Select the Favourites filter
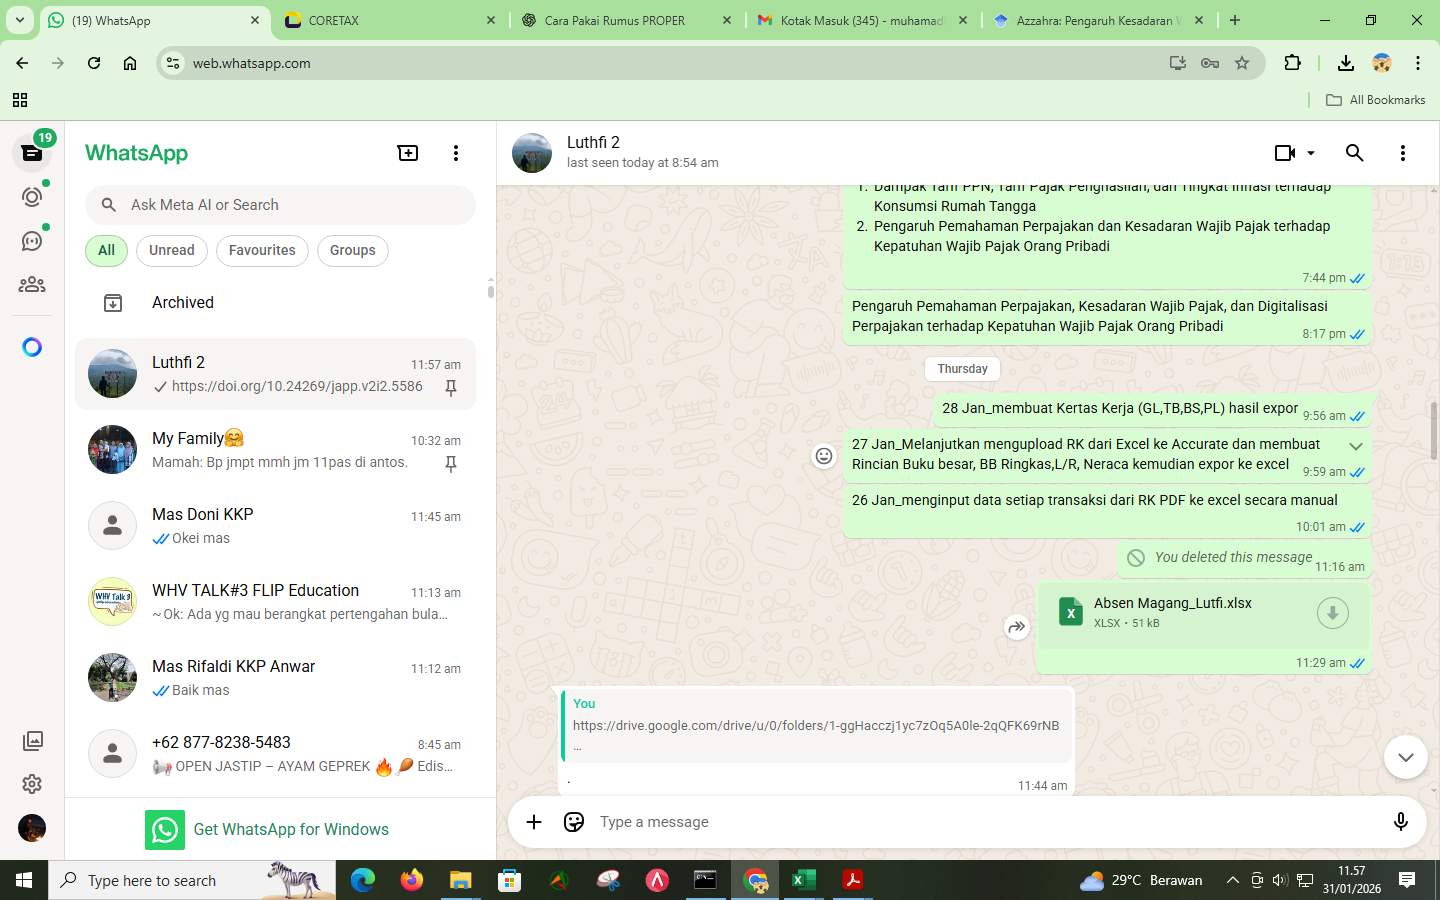1440x900 pixels. [262, 250]
